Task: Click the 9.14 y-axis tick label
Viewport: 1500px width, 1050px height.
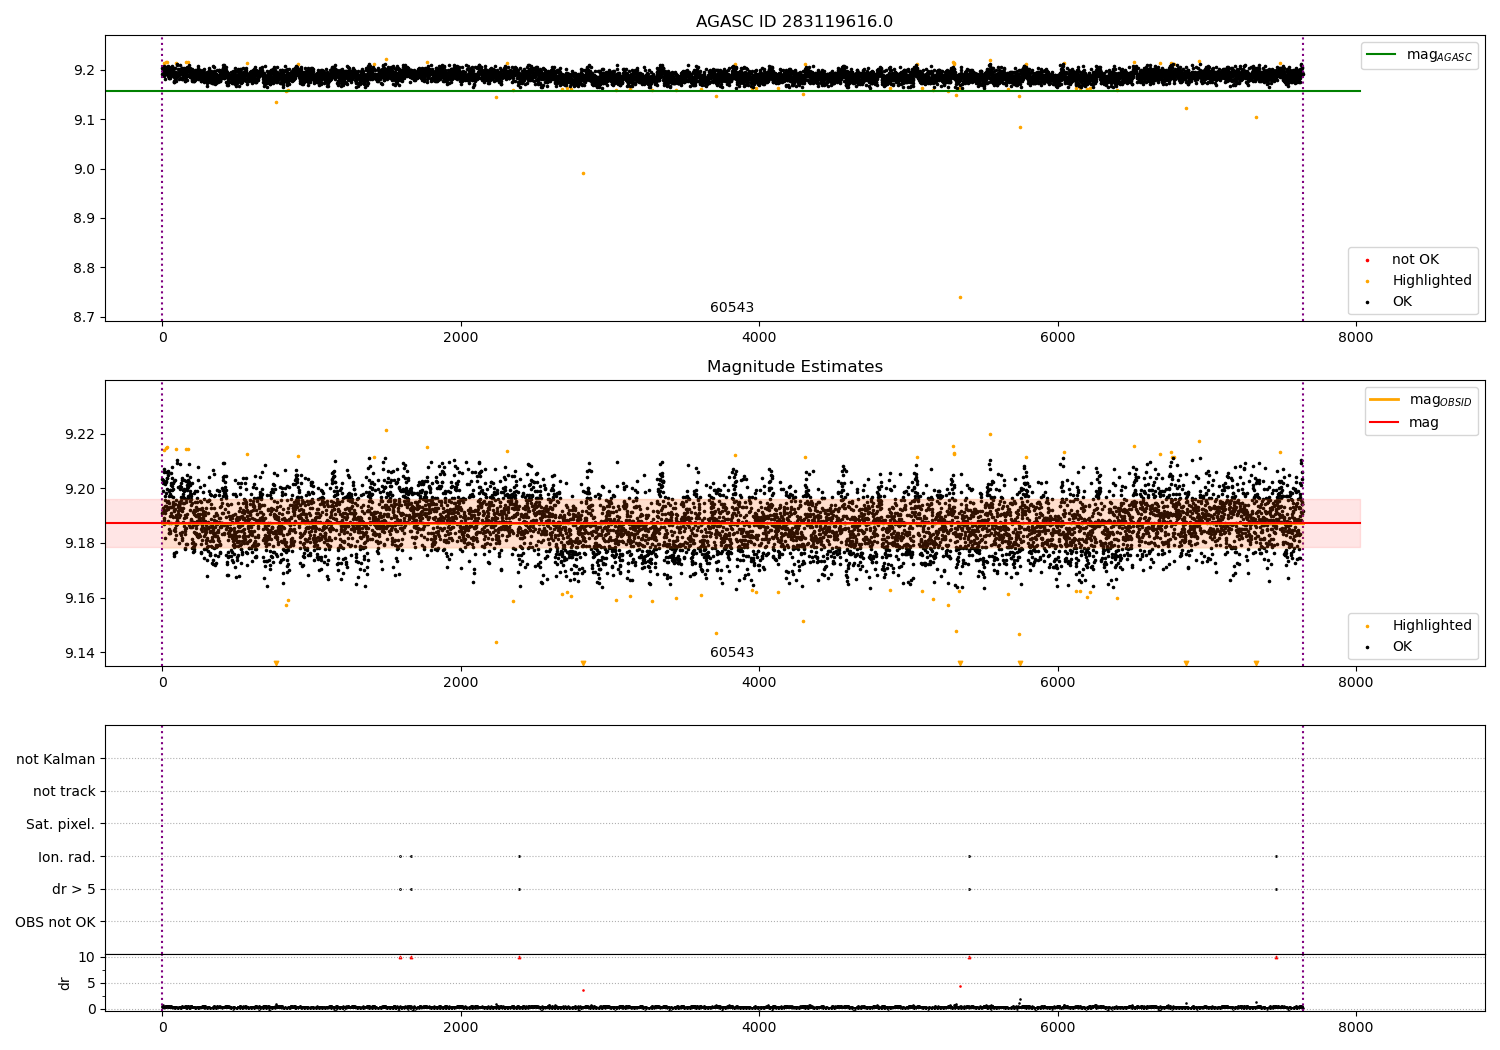Action: [x=80, y=654]
